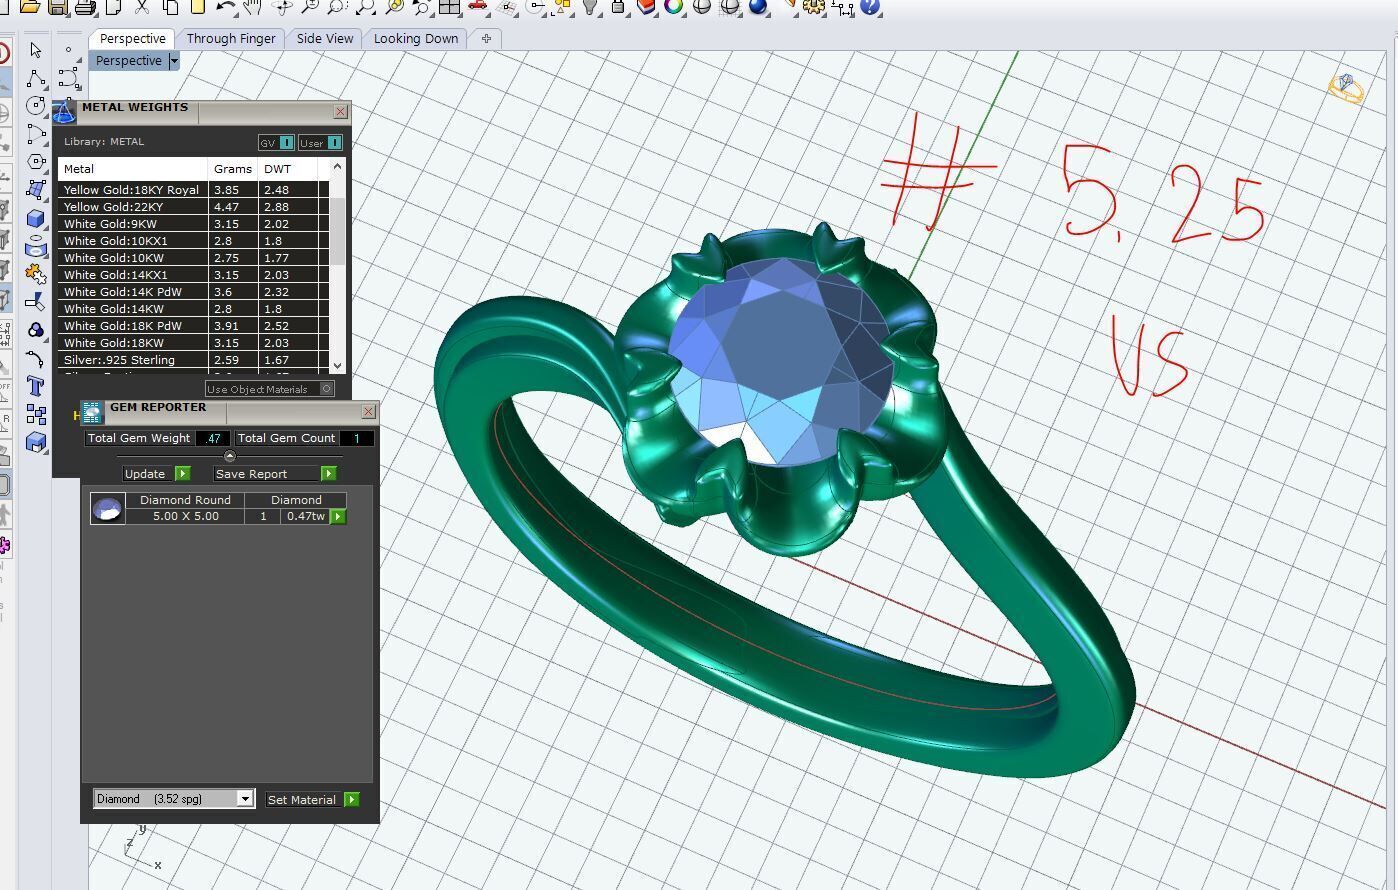This screenshot has height=890, width=1398.
Task: Open Options with the gear icon
Action: 814,7
